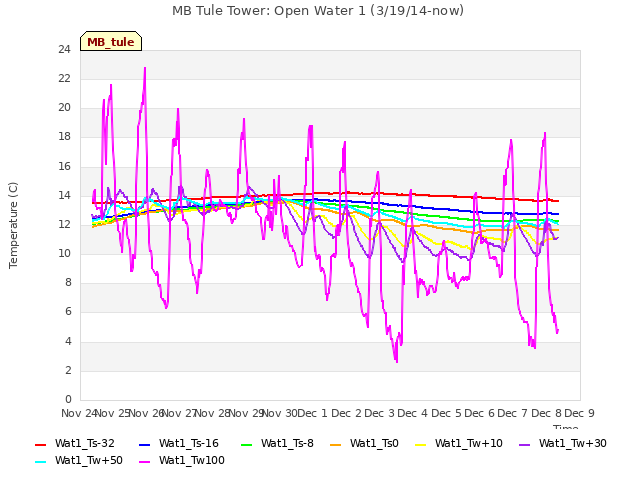
Task: Click the cyan Wat1_Tw+50 legend swatch
Action: click(x=40, y=462)
